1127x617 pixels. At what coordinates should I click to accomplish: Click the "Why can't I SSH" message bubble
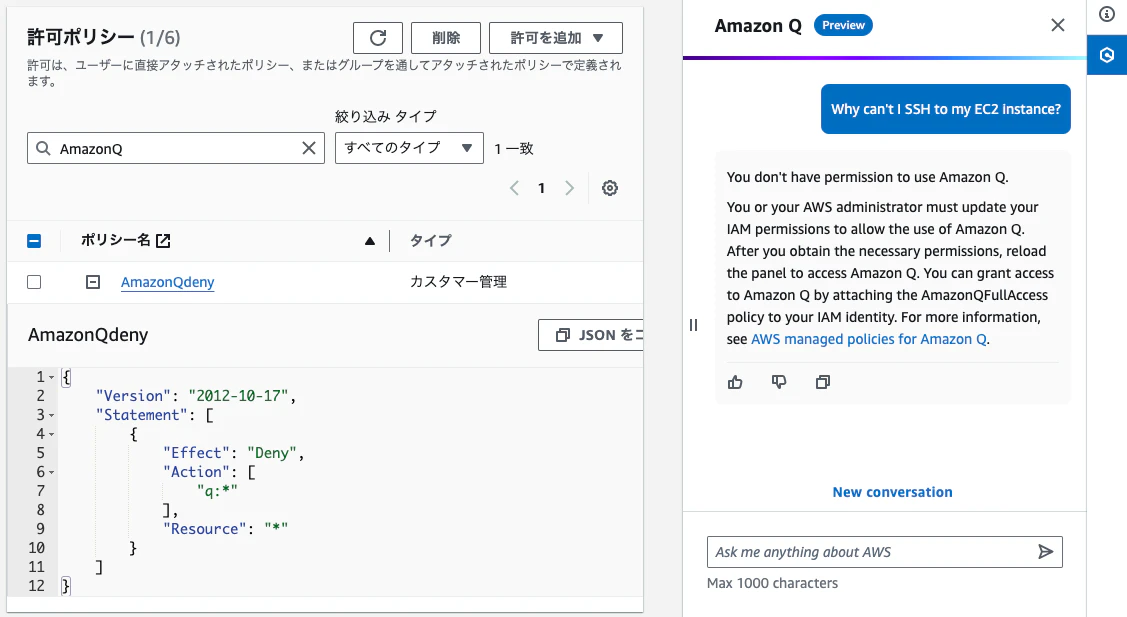point(945,109)
